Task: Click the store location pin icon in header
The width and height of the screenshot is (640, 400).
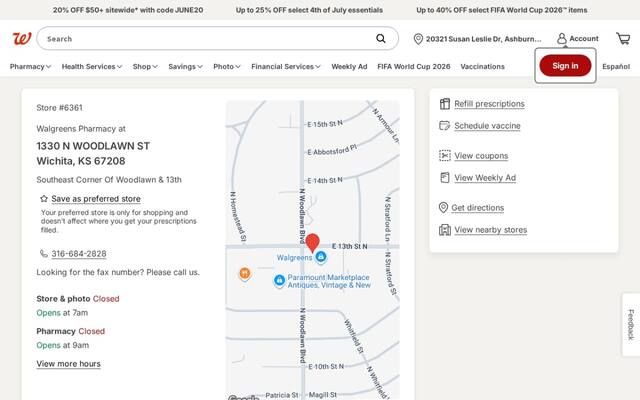Action: coord(418,39)
